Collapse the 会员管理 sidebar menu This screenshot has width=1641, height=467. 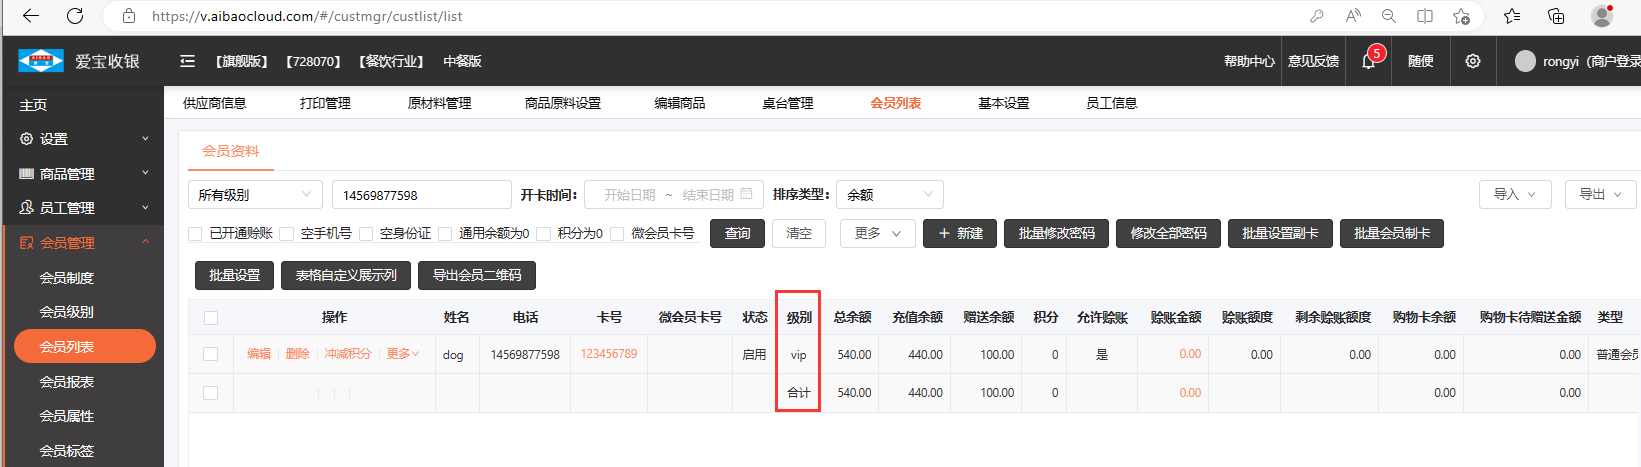pyautogui.click(x=82, y=243)
